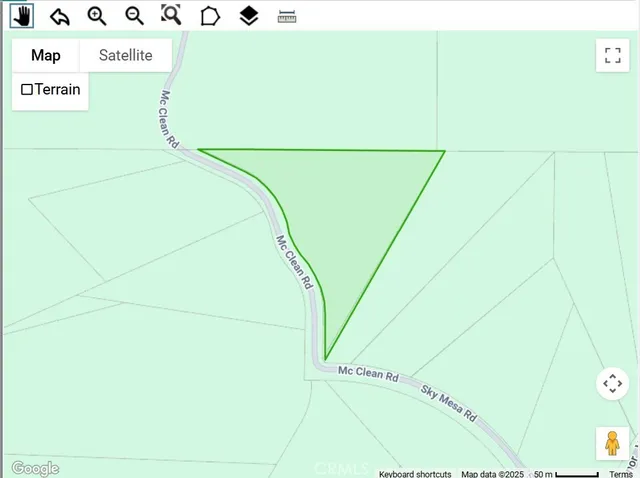This screenshot has height=478, width=640.
Task: Select the ruler measure tool
Action: tap(287, 15)
